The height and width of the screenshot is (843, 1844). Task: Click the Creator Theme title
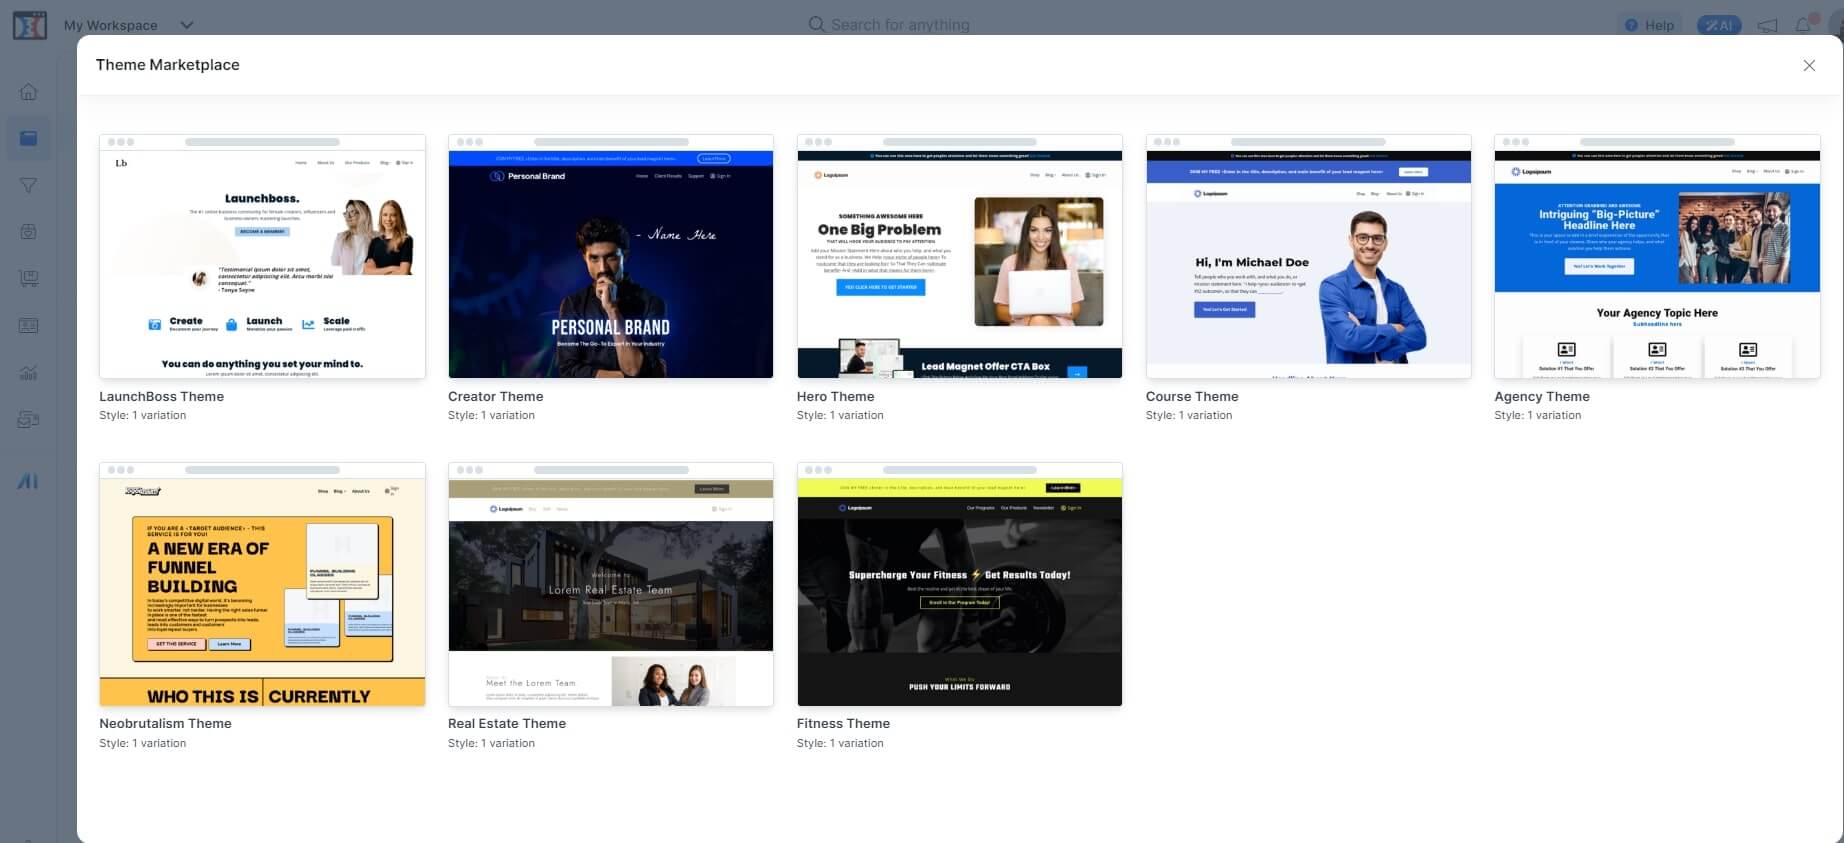point(495,396)
